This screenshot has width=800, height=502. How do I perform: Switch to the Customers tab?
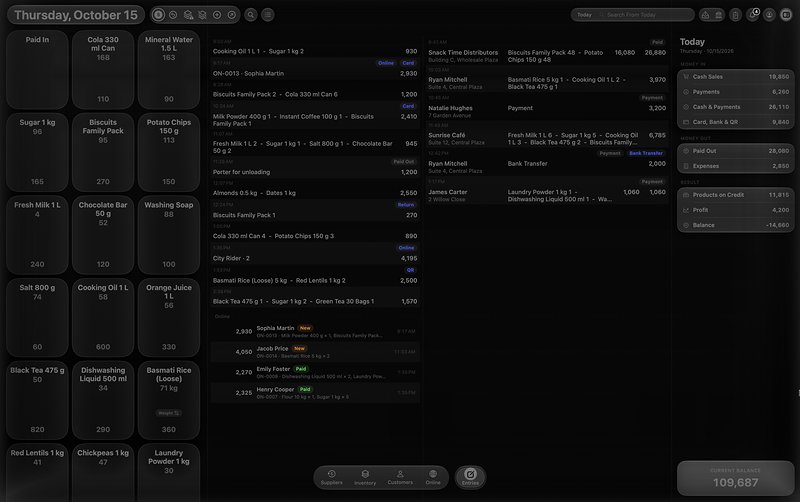tap(400, 478)
